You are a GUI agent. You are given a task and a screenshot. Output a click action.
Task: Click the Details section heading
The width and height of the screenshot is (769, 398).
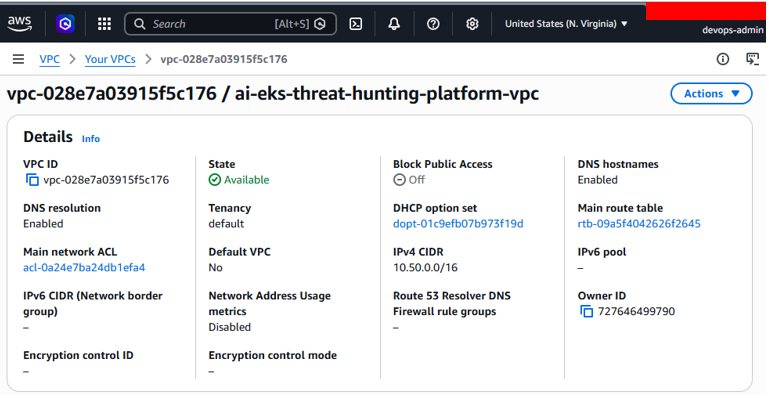48,137
